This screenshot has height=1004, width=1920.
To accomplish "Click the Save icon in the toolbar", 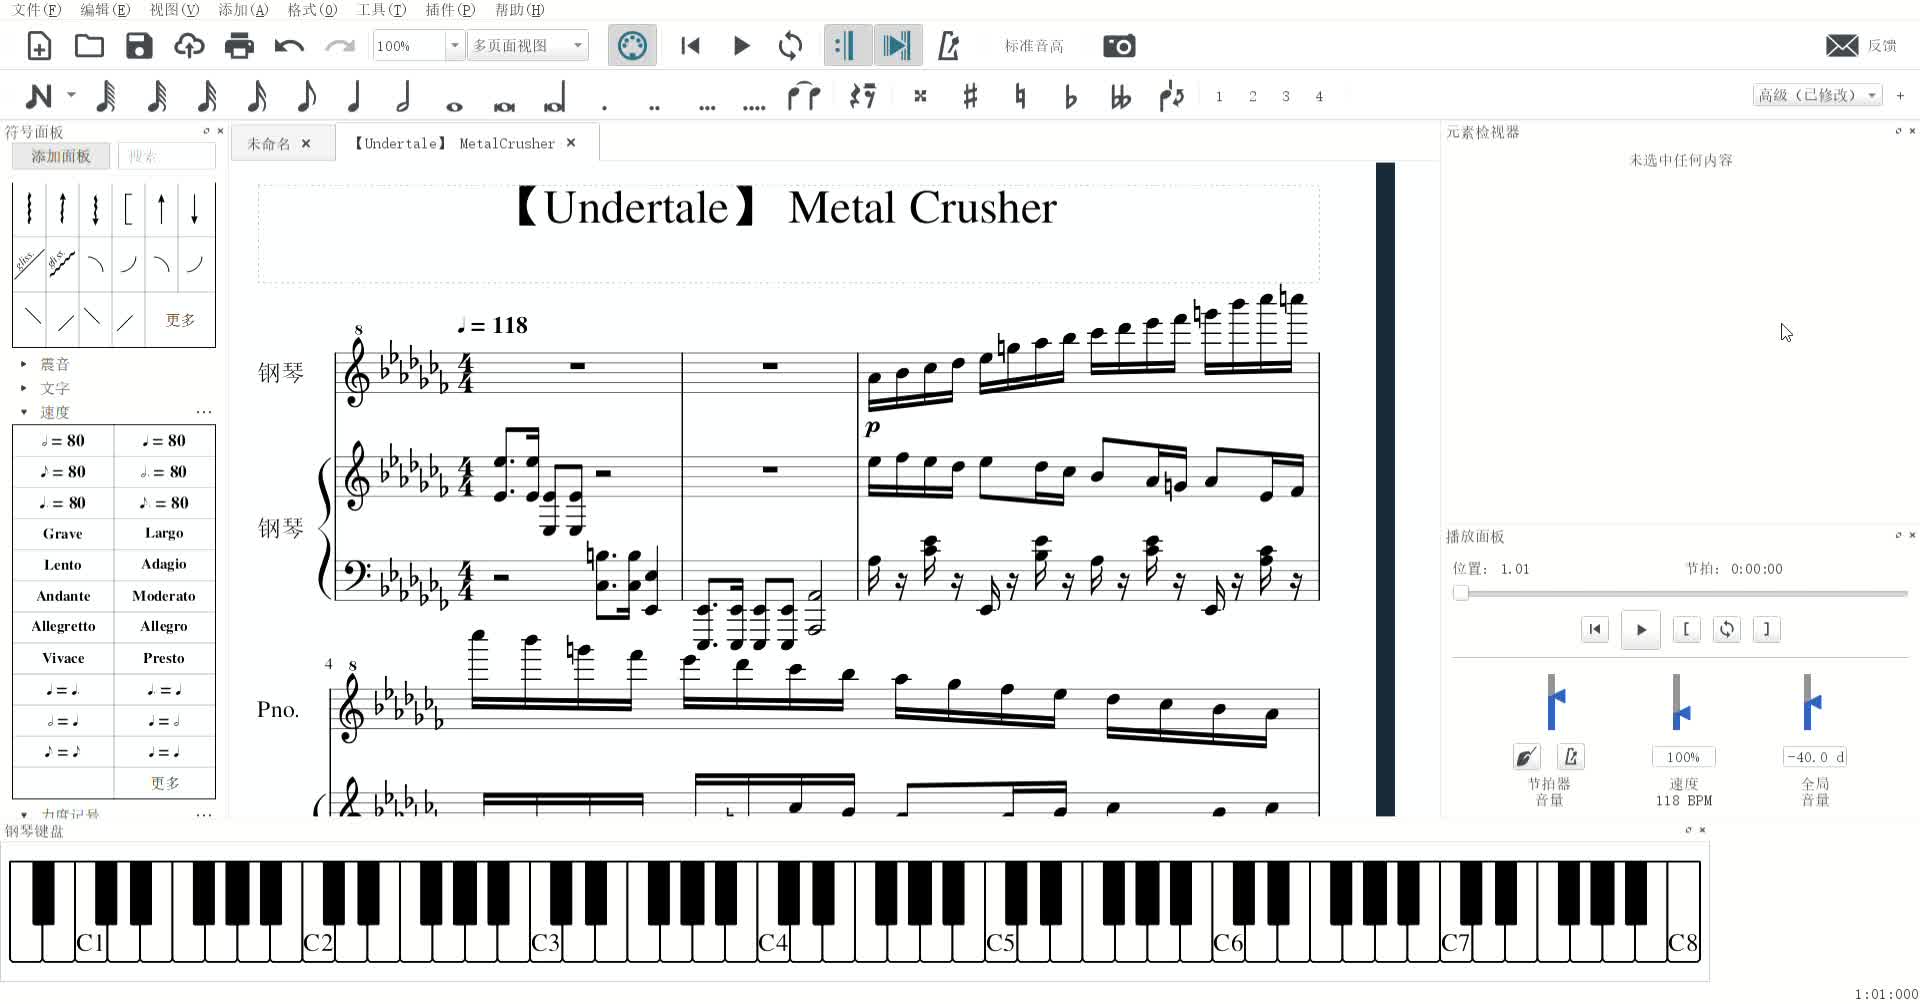I will [x=139, y=45].
